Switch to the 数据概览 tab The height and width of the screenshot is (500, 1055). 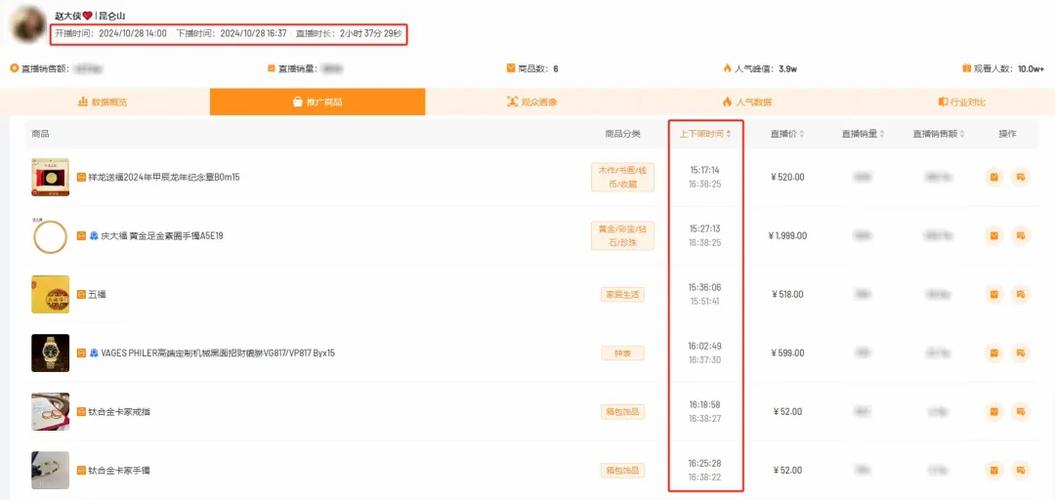point(103,102)
